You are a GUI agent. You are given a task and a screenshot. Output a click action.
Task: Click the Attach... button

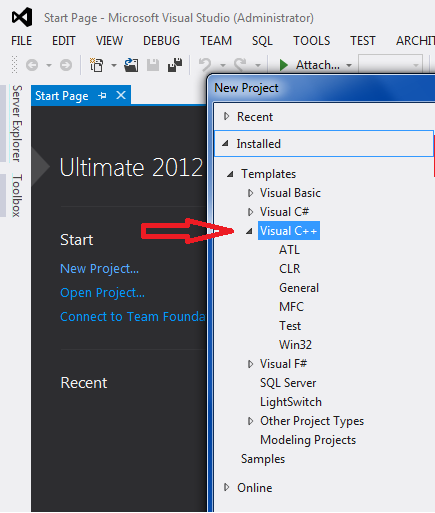(x=318, y=65)
